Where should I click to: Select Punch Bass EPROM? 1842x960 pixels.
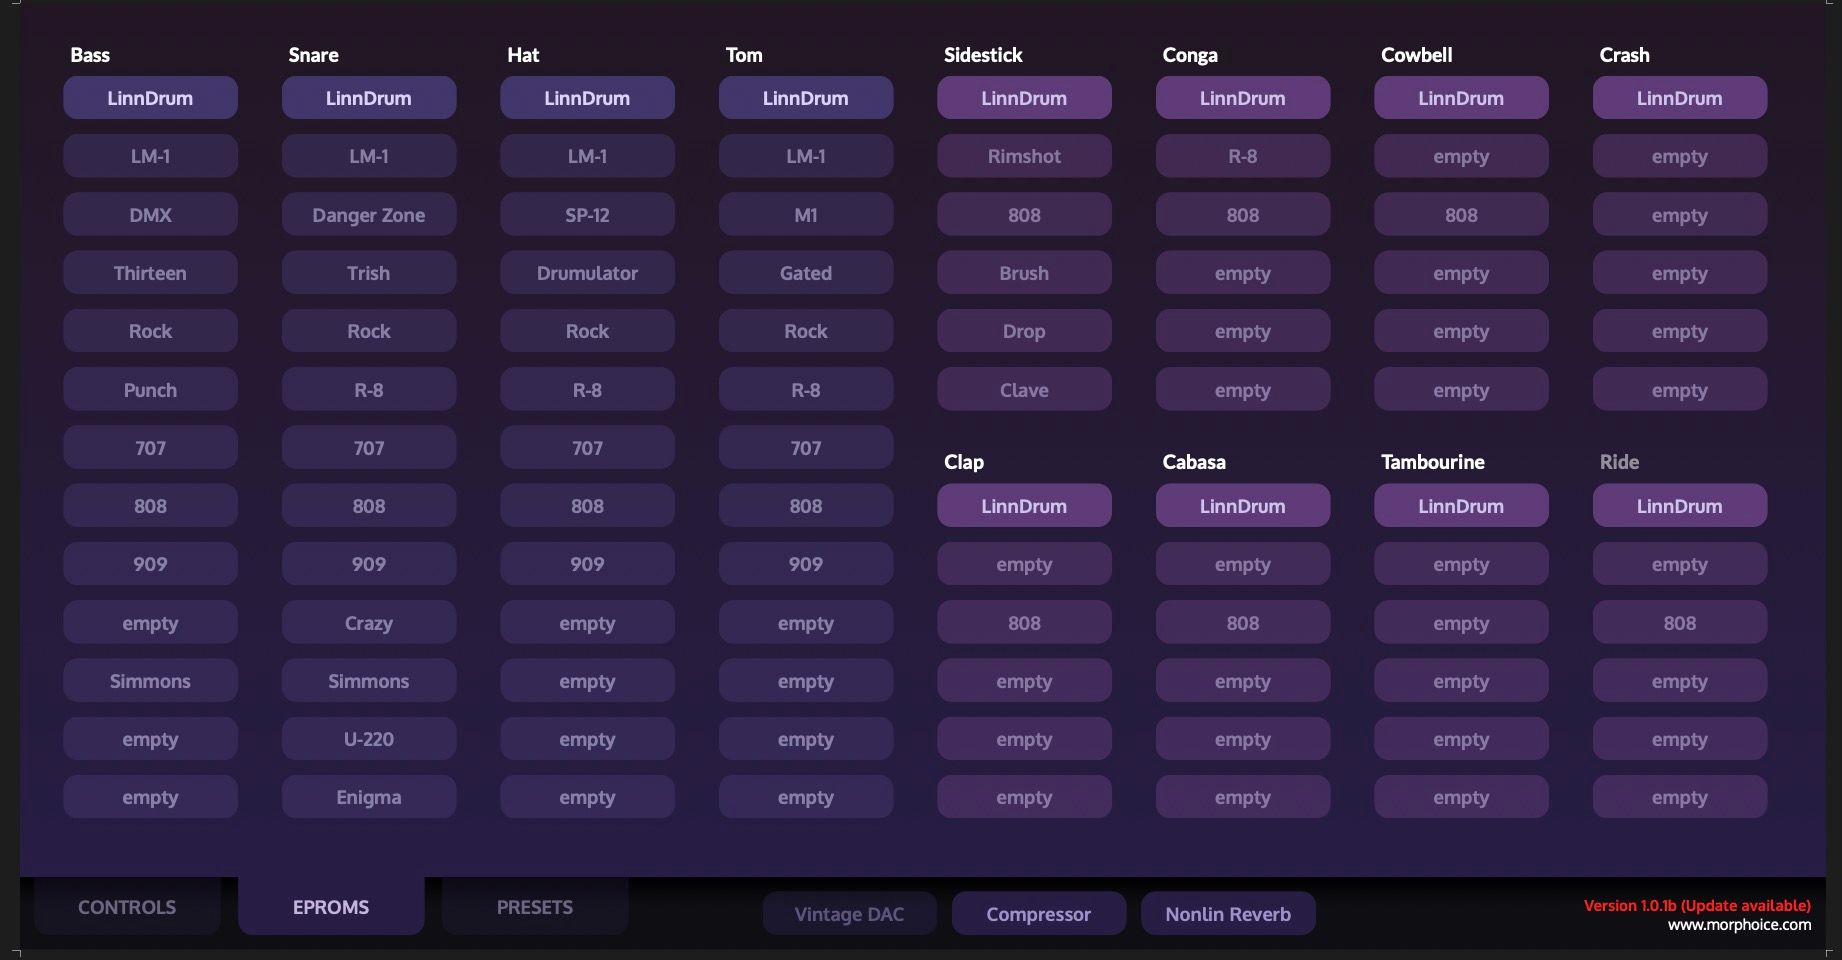(150, 389)
